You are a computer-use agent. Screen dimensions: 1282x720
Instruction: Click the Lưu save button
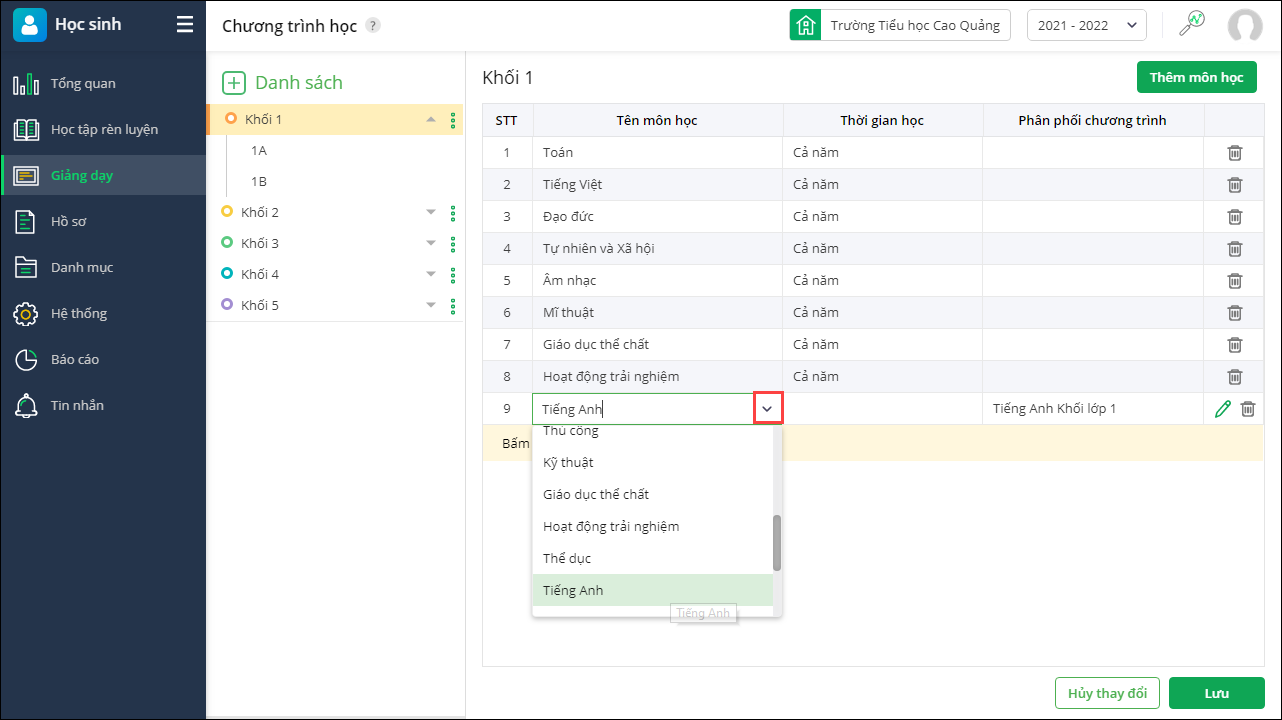(x=1216, y=693)
